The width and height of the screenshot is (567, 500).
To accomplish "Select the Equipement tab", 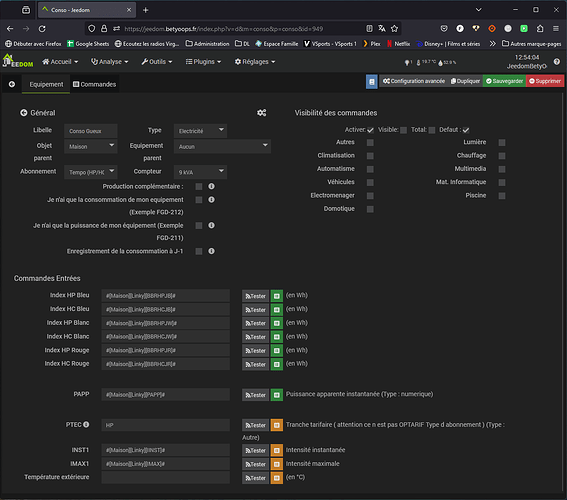I will pyautogui.click(x=46, y=84).
